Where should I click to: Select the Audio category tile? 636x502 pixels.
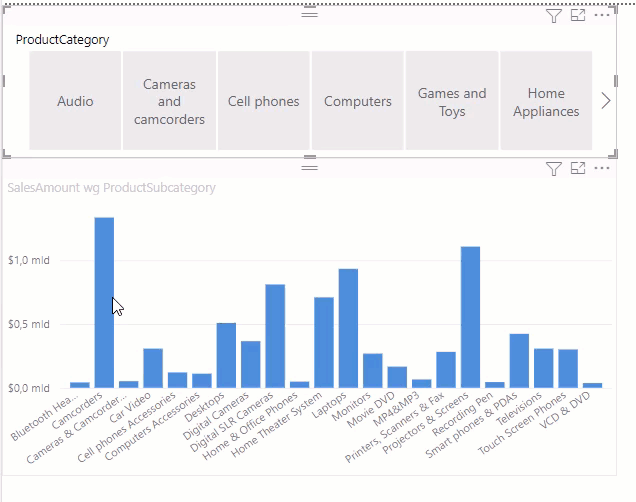(75, 101)
